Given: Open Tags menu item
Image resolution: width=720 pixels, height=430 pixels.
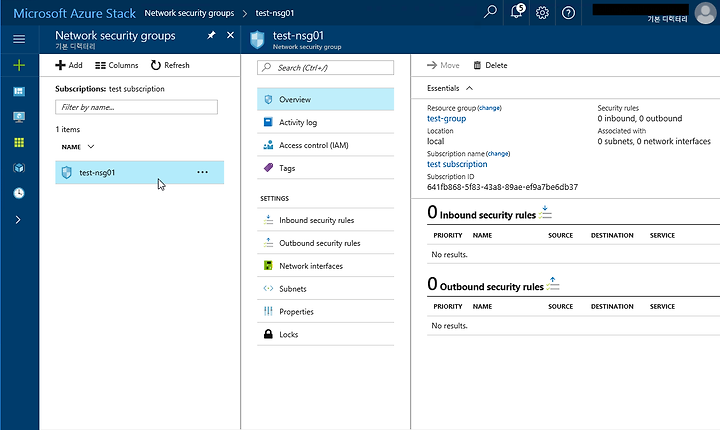Looking at the screenshot, I should (326, 168).
